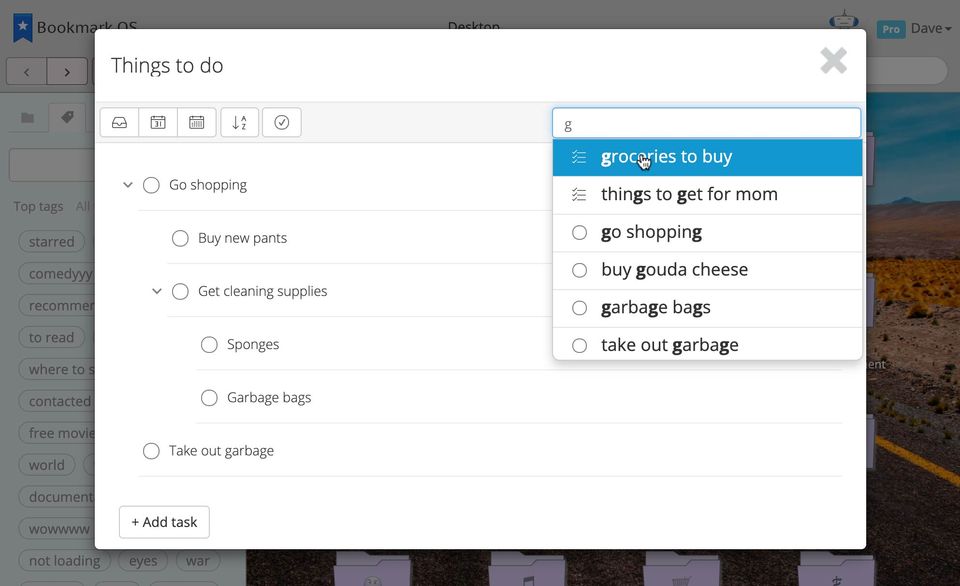Mark 'Buy new pants' complete
Image resolution: width=960 pixels, height=586 pixels.
point(180,238)
